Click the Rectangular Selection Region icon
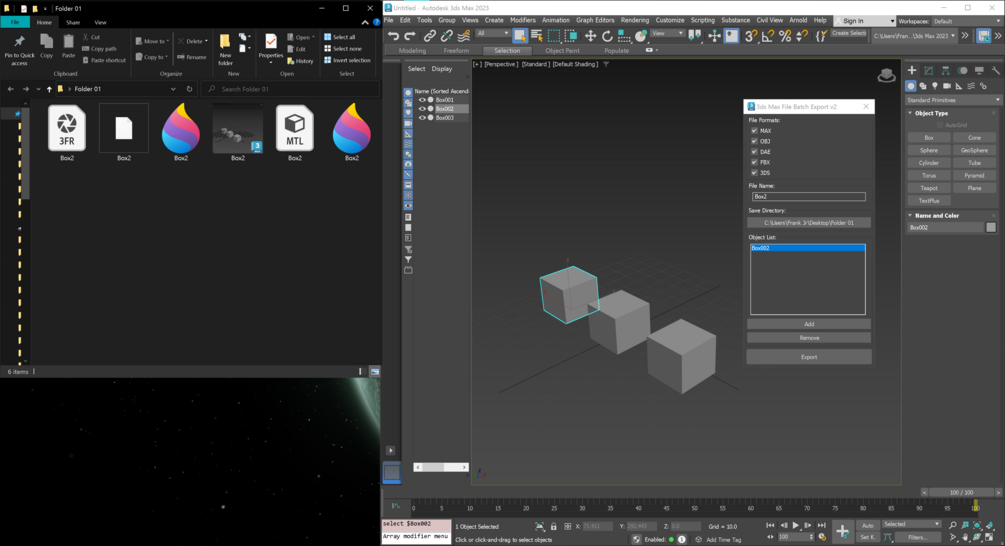The height and width of the screenshot is (546, 1005). click(x=554, y=36)
